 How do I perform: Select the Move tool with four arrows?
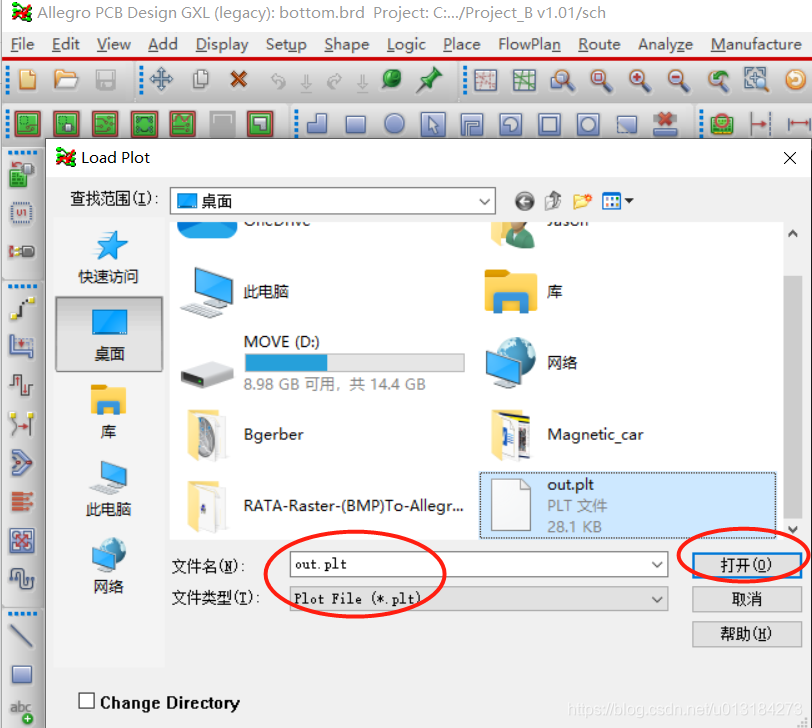point(162,80)
